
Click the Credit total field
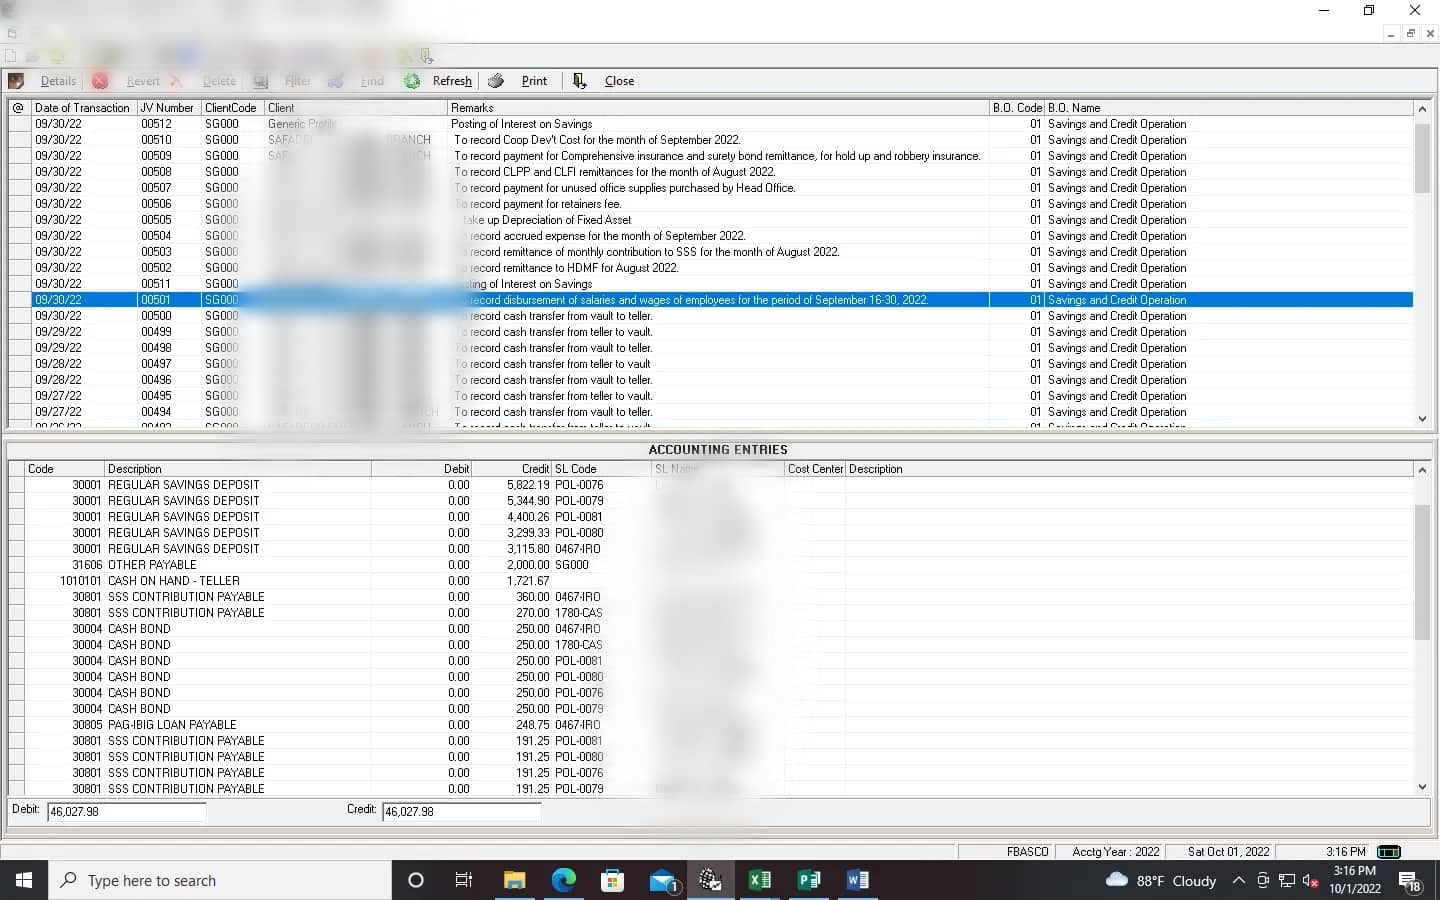point(461,812)
